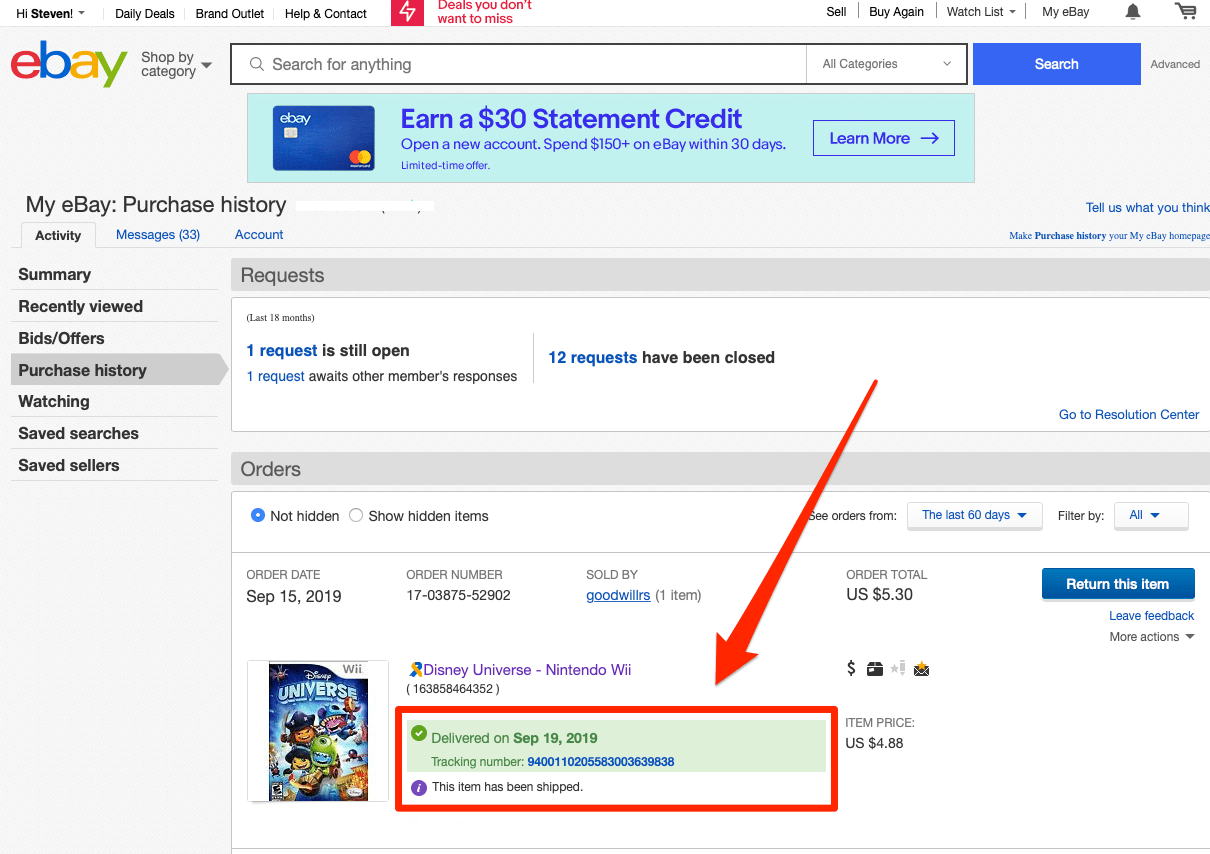Click the Deals you don't want to miss text

(x=485, y=12)
